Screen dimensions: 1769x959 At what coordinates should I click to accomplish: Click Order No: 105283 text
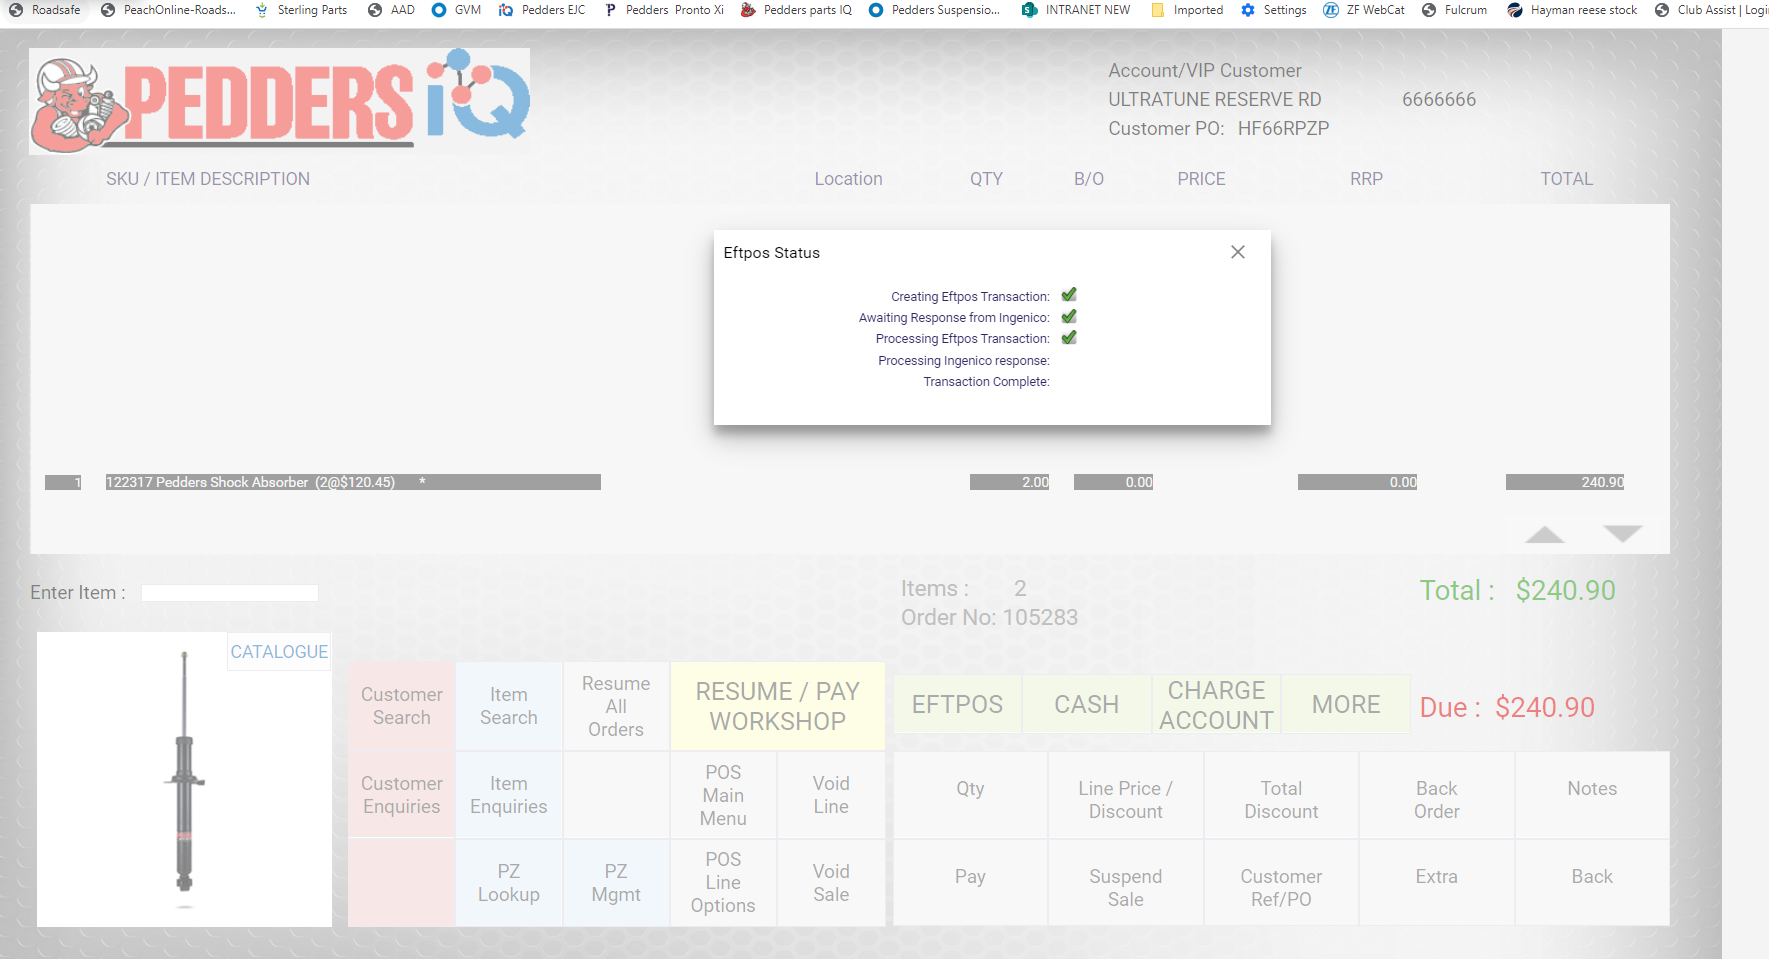989,618
